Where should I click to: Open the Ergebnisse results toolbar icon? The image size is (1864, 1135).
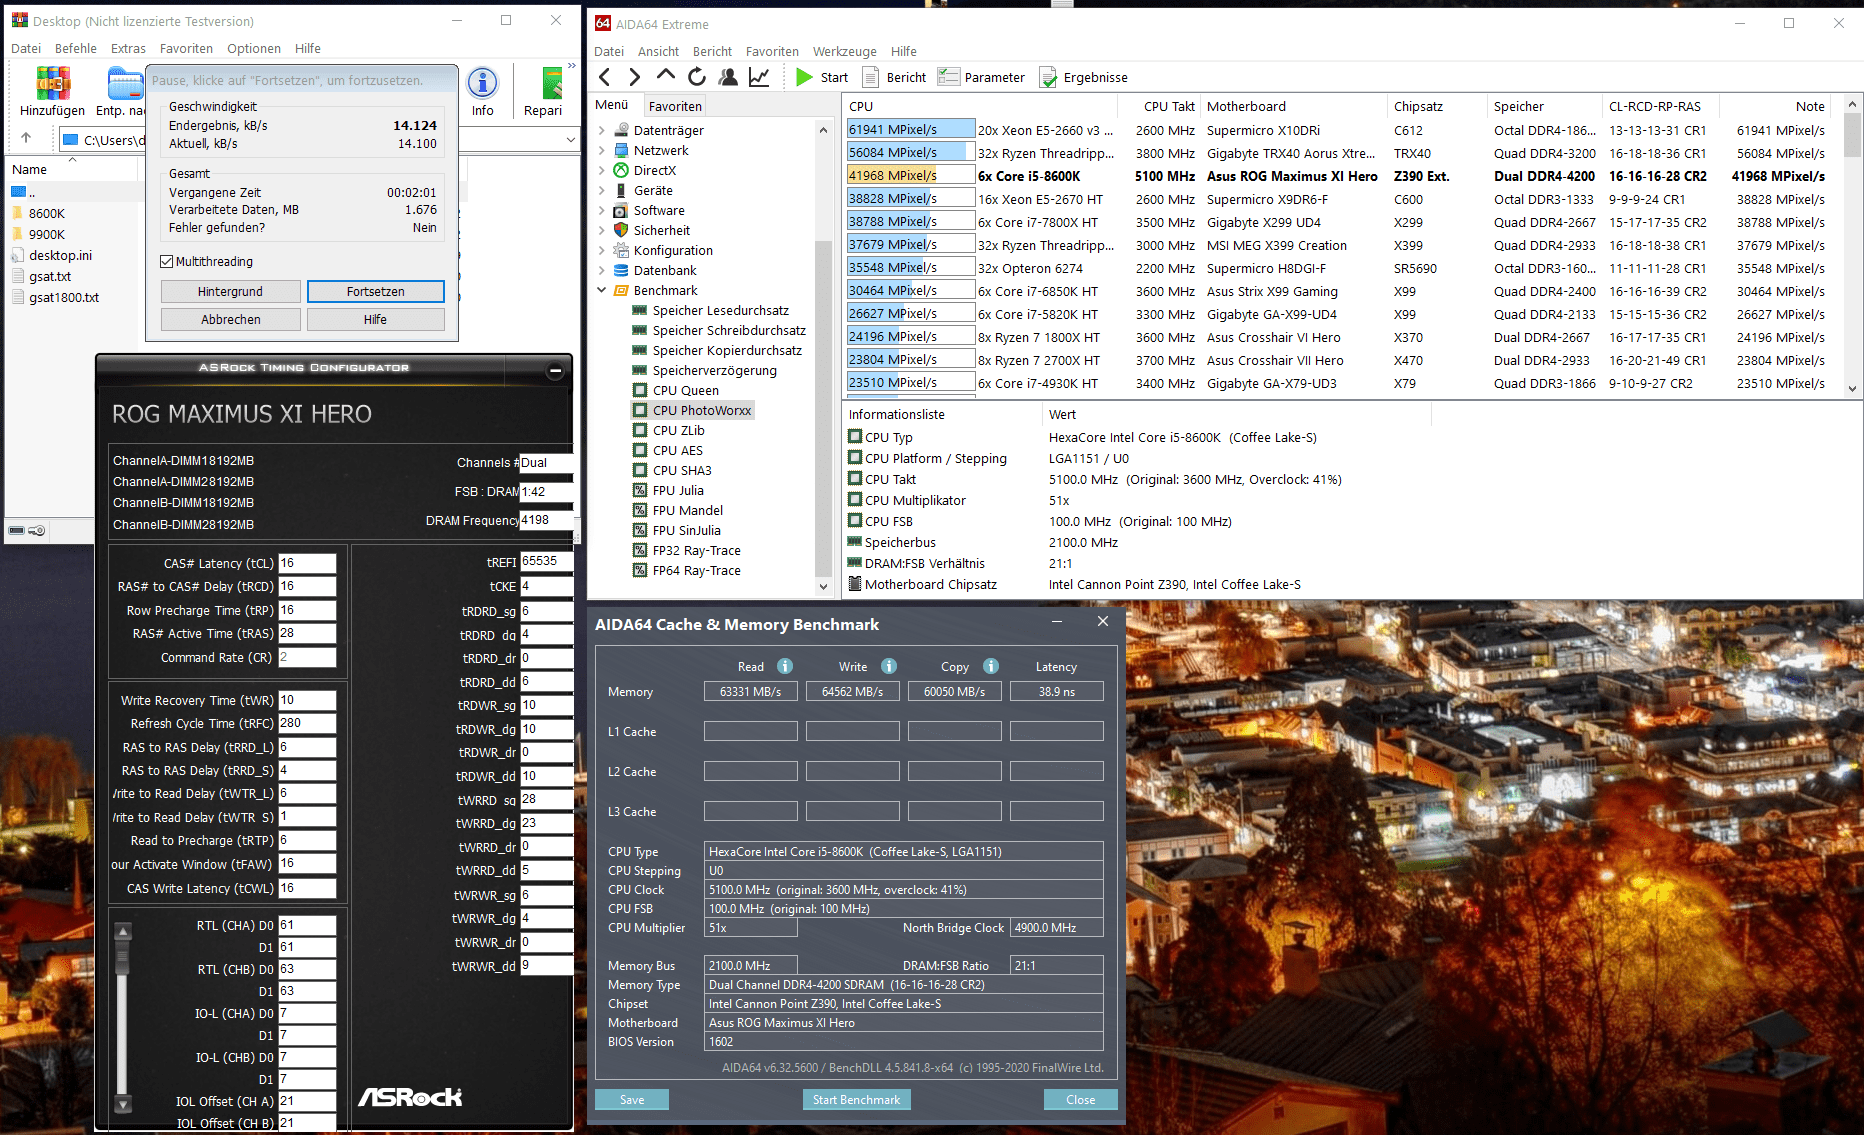[1048, 77]
